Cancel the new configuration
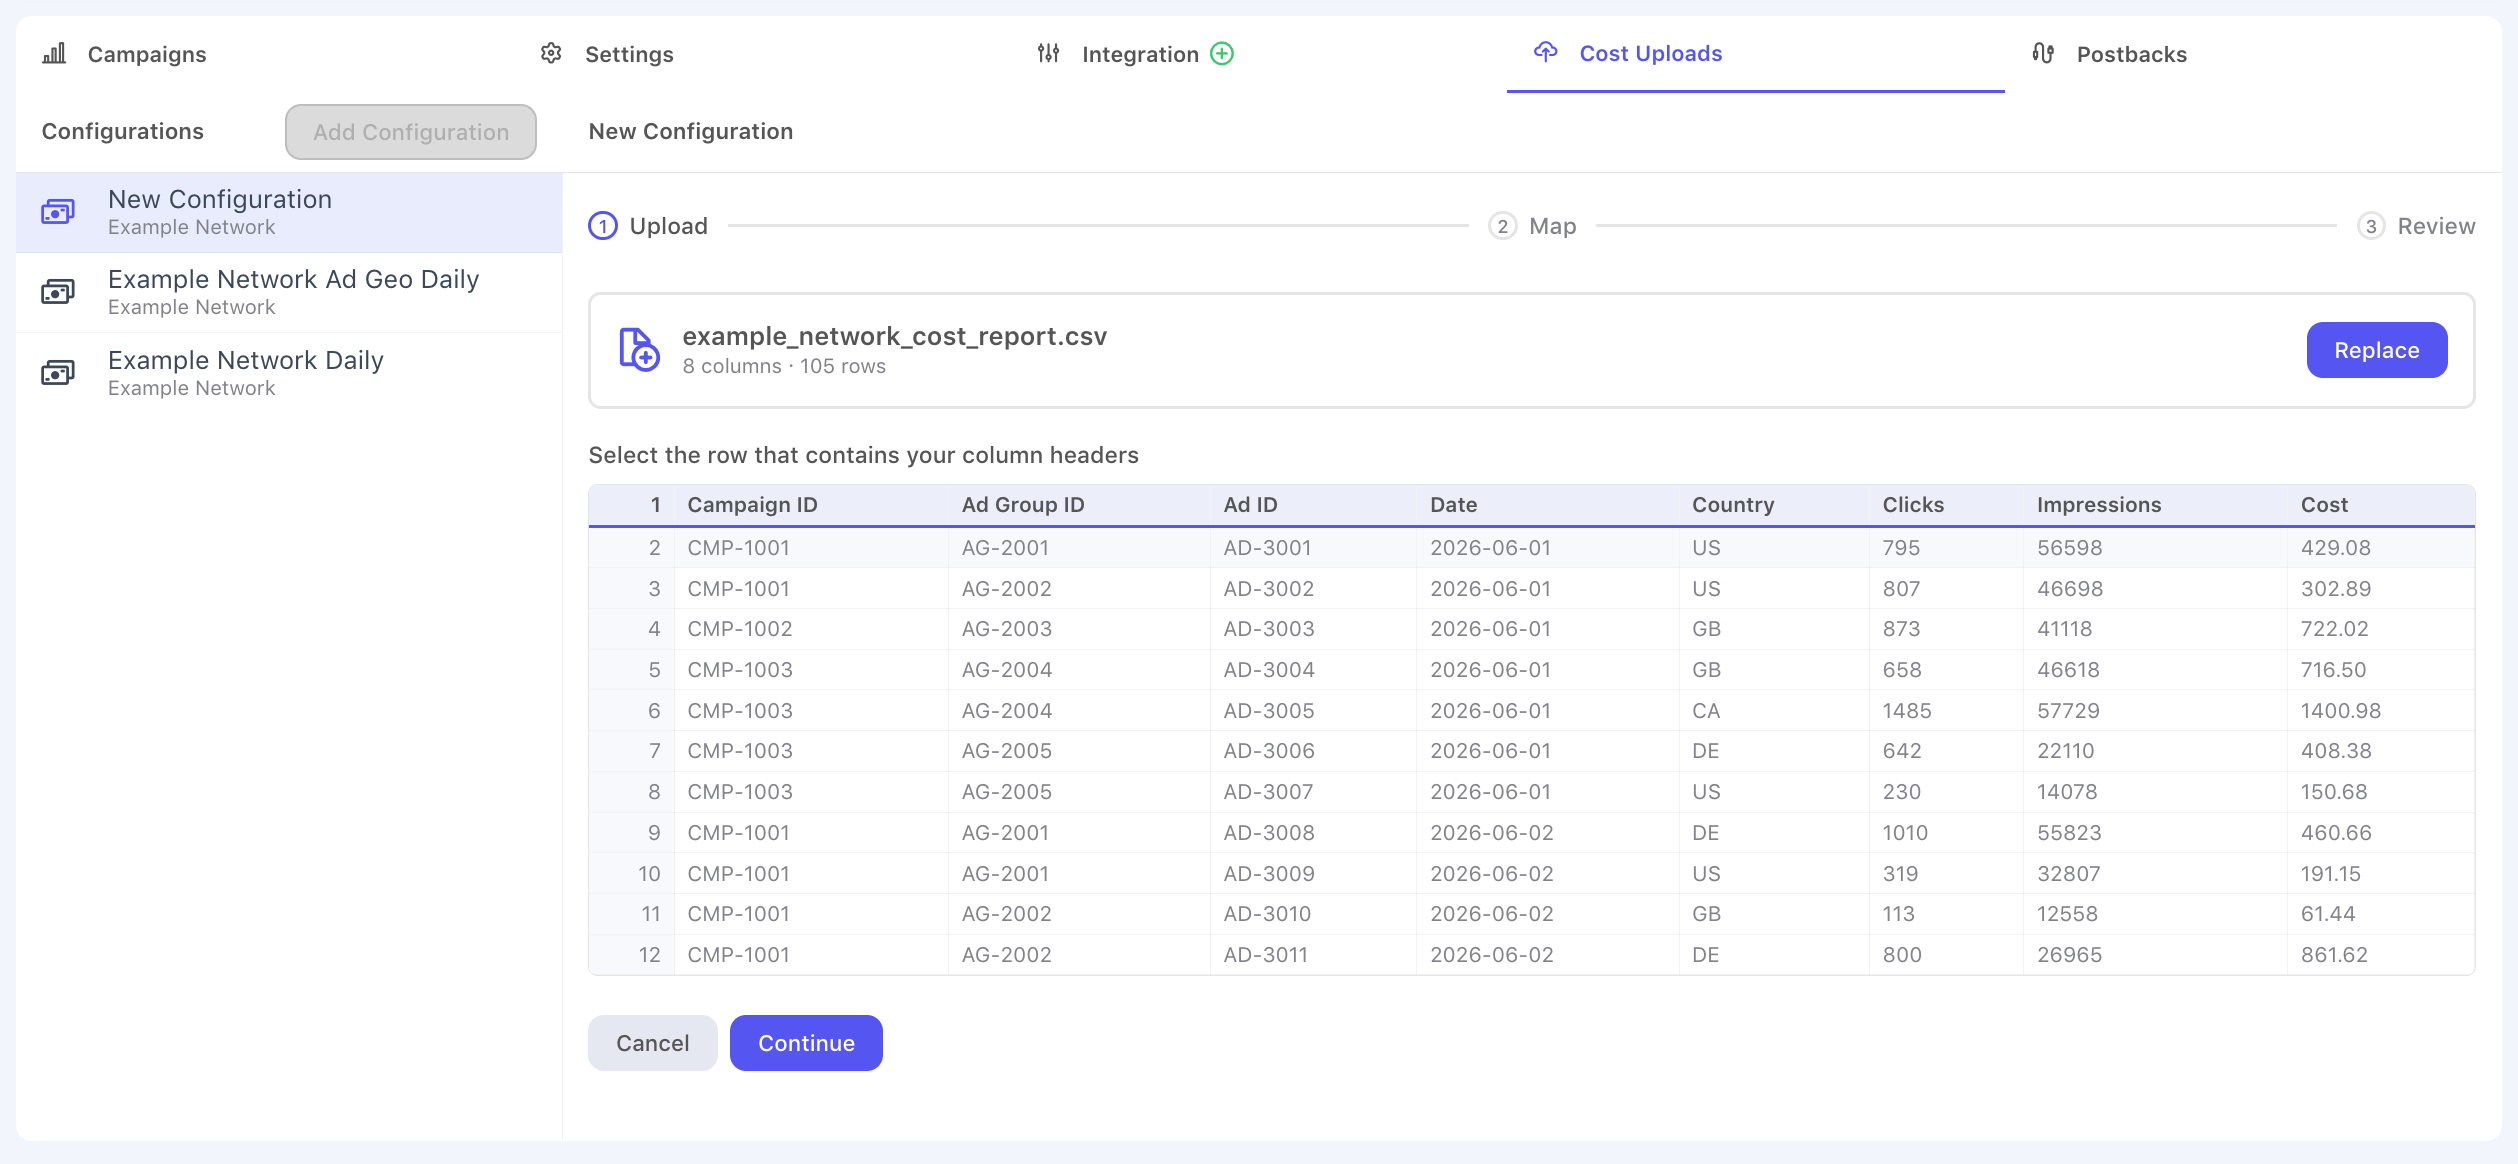 pos(653,1043)
